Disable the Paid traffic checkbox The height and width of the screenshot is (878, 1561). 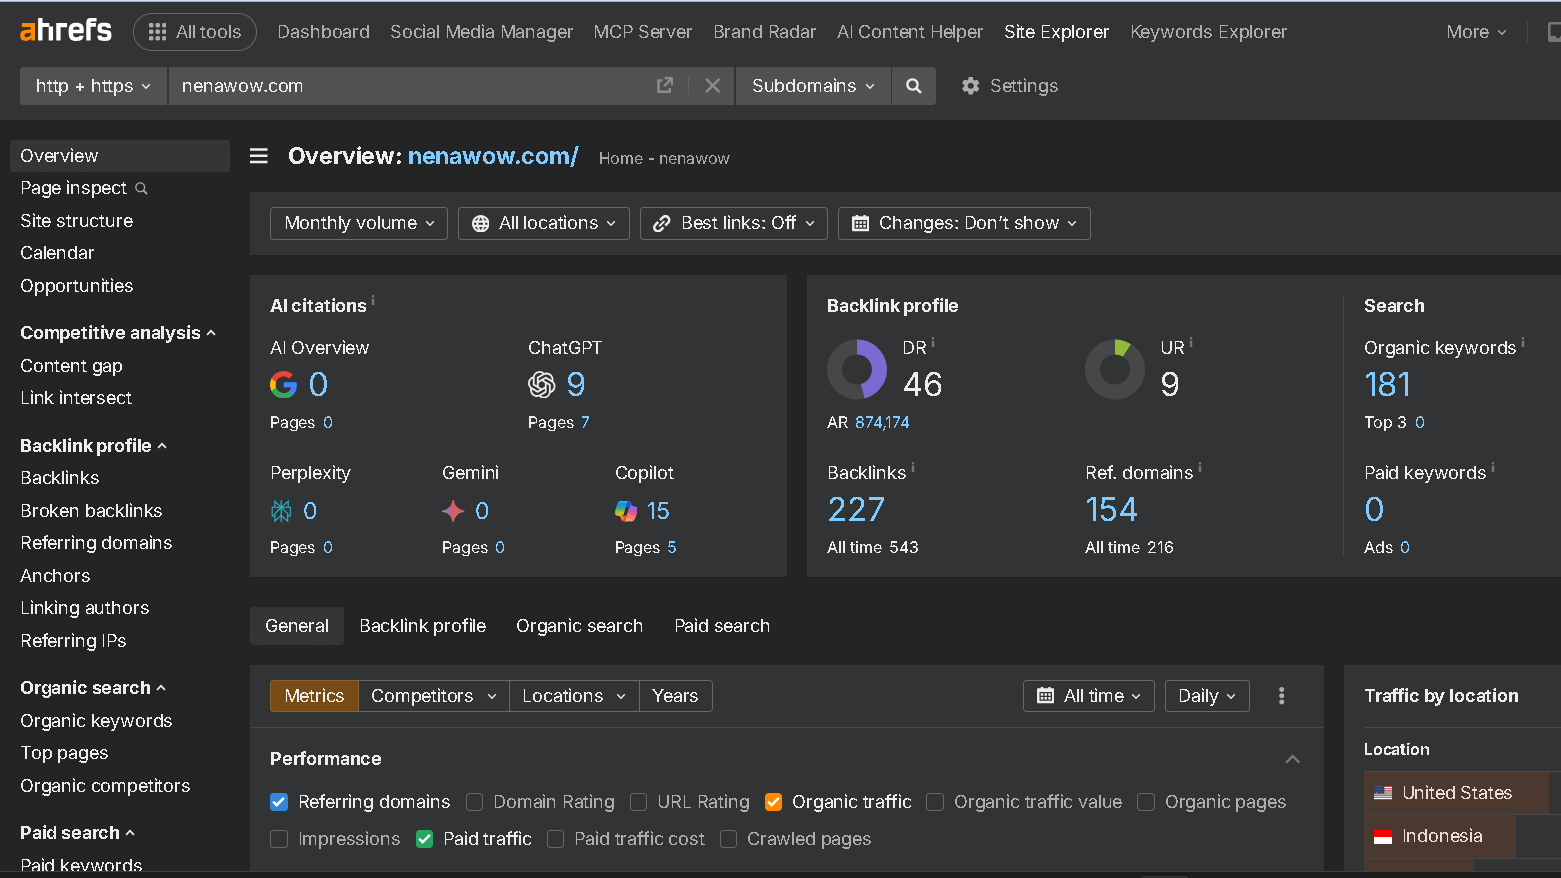424,839
